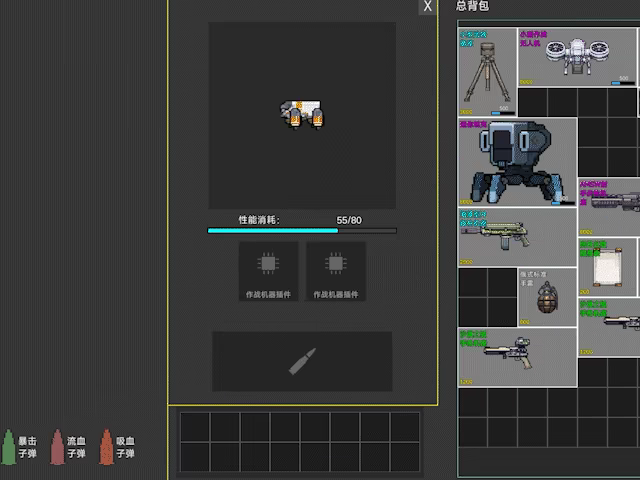Select the four-legged mech walker item
Viewport: 640px width, 480px height.
point(518,162)
